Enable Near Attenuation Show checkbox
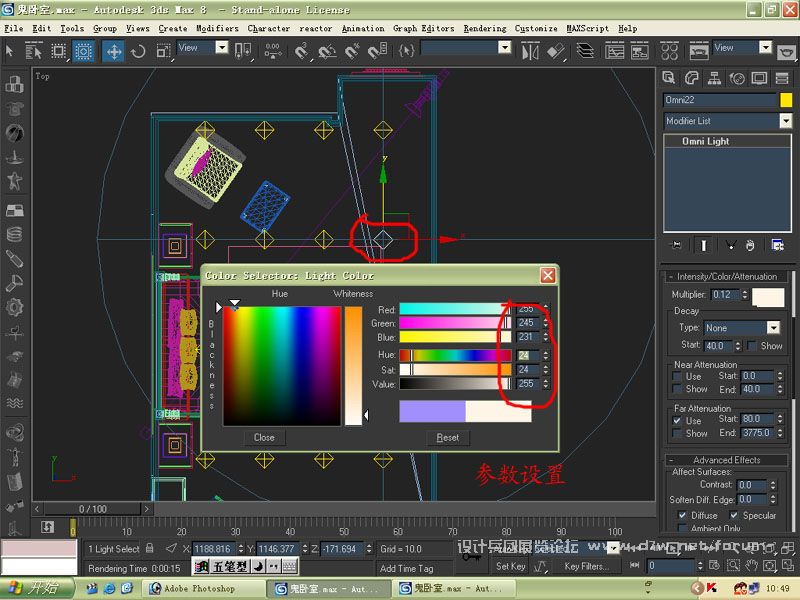The height and width of the screenshot is (600, 800). pyautogui.click(x=677, y=389)
